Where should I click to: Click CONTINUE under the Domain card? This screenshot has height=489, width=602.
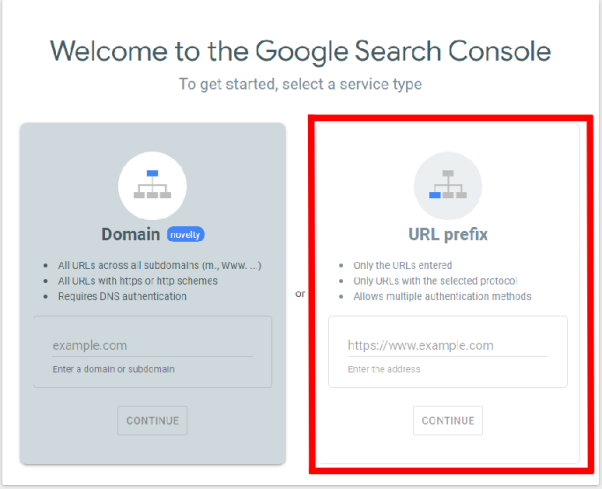point(152,421)
